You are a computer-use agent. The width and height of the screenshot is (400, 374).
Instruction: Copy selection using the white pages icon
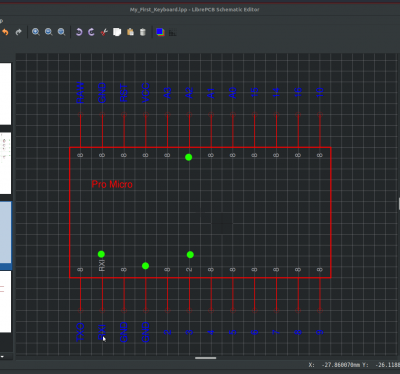coord(117,32)
